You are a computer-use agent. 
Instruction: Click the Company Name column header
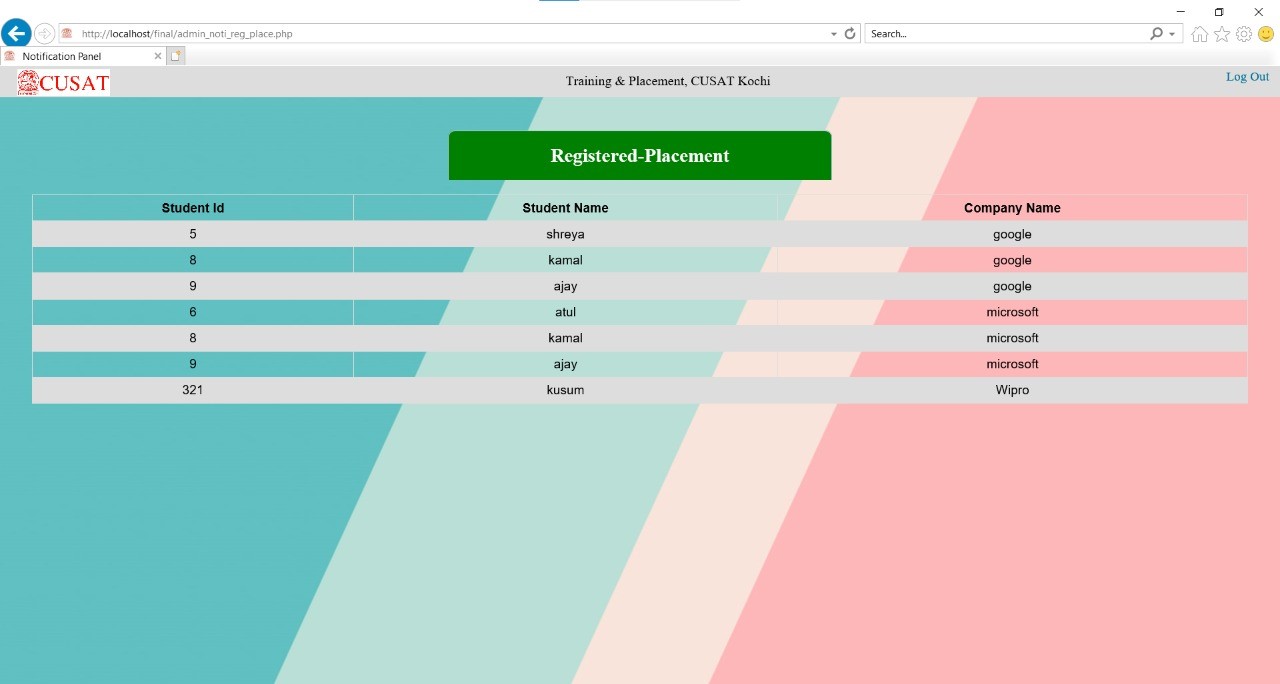pos(1012,208)
